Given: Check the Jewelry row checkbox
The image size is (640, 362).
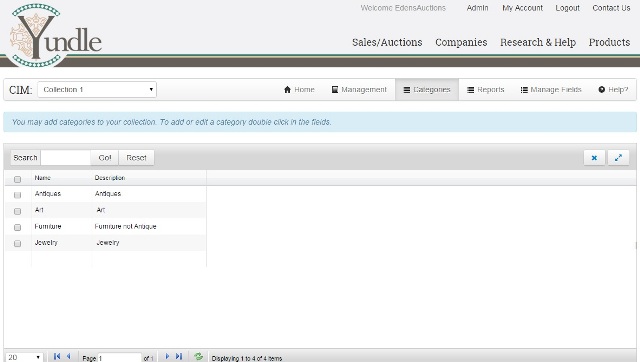Looking at the screenshot, I should [17, 243].
